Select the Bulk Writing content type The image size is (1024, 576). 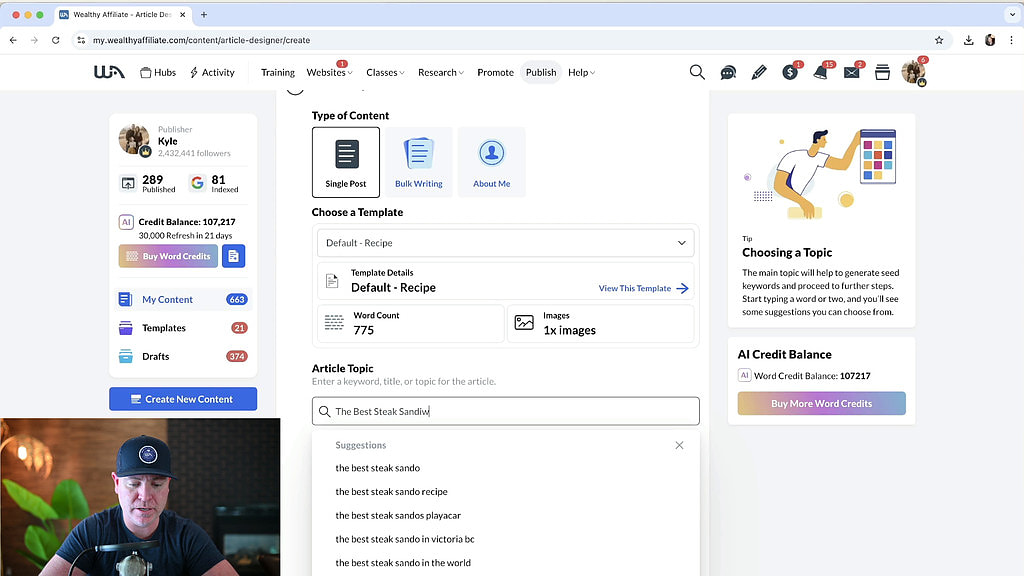click(x=419, y=162)
